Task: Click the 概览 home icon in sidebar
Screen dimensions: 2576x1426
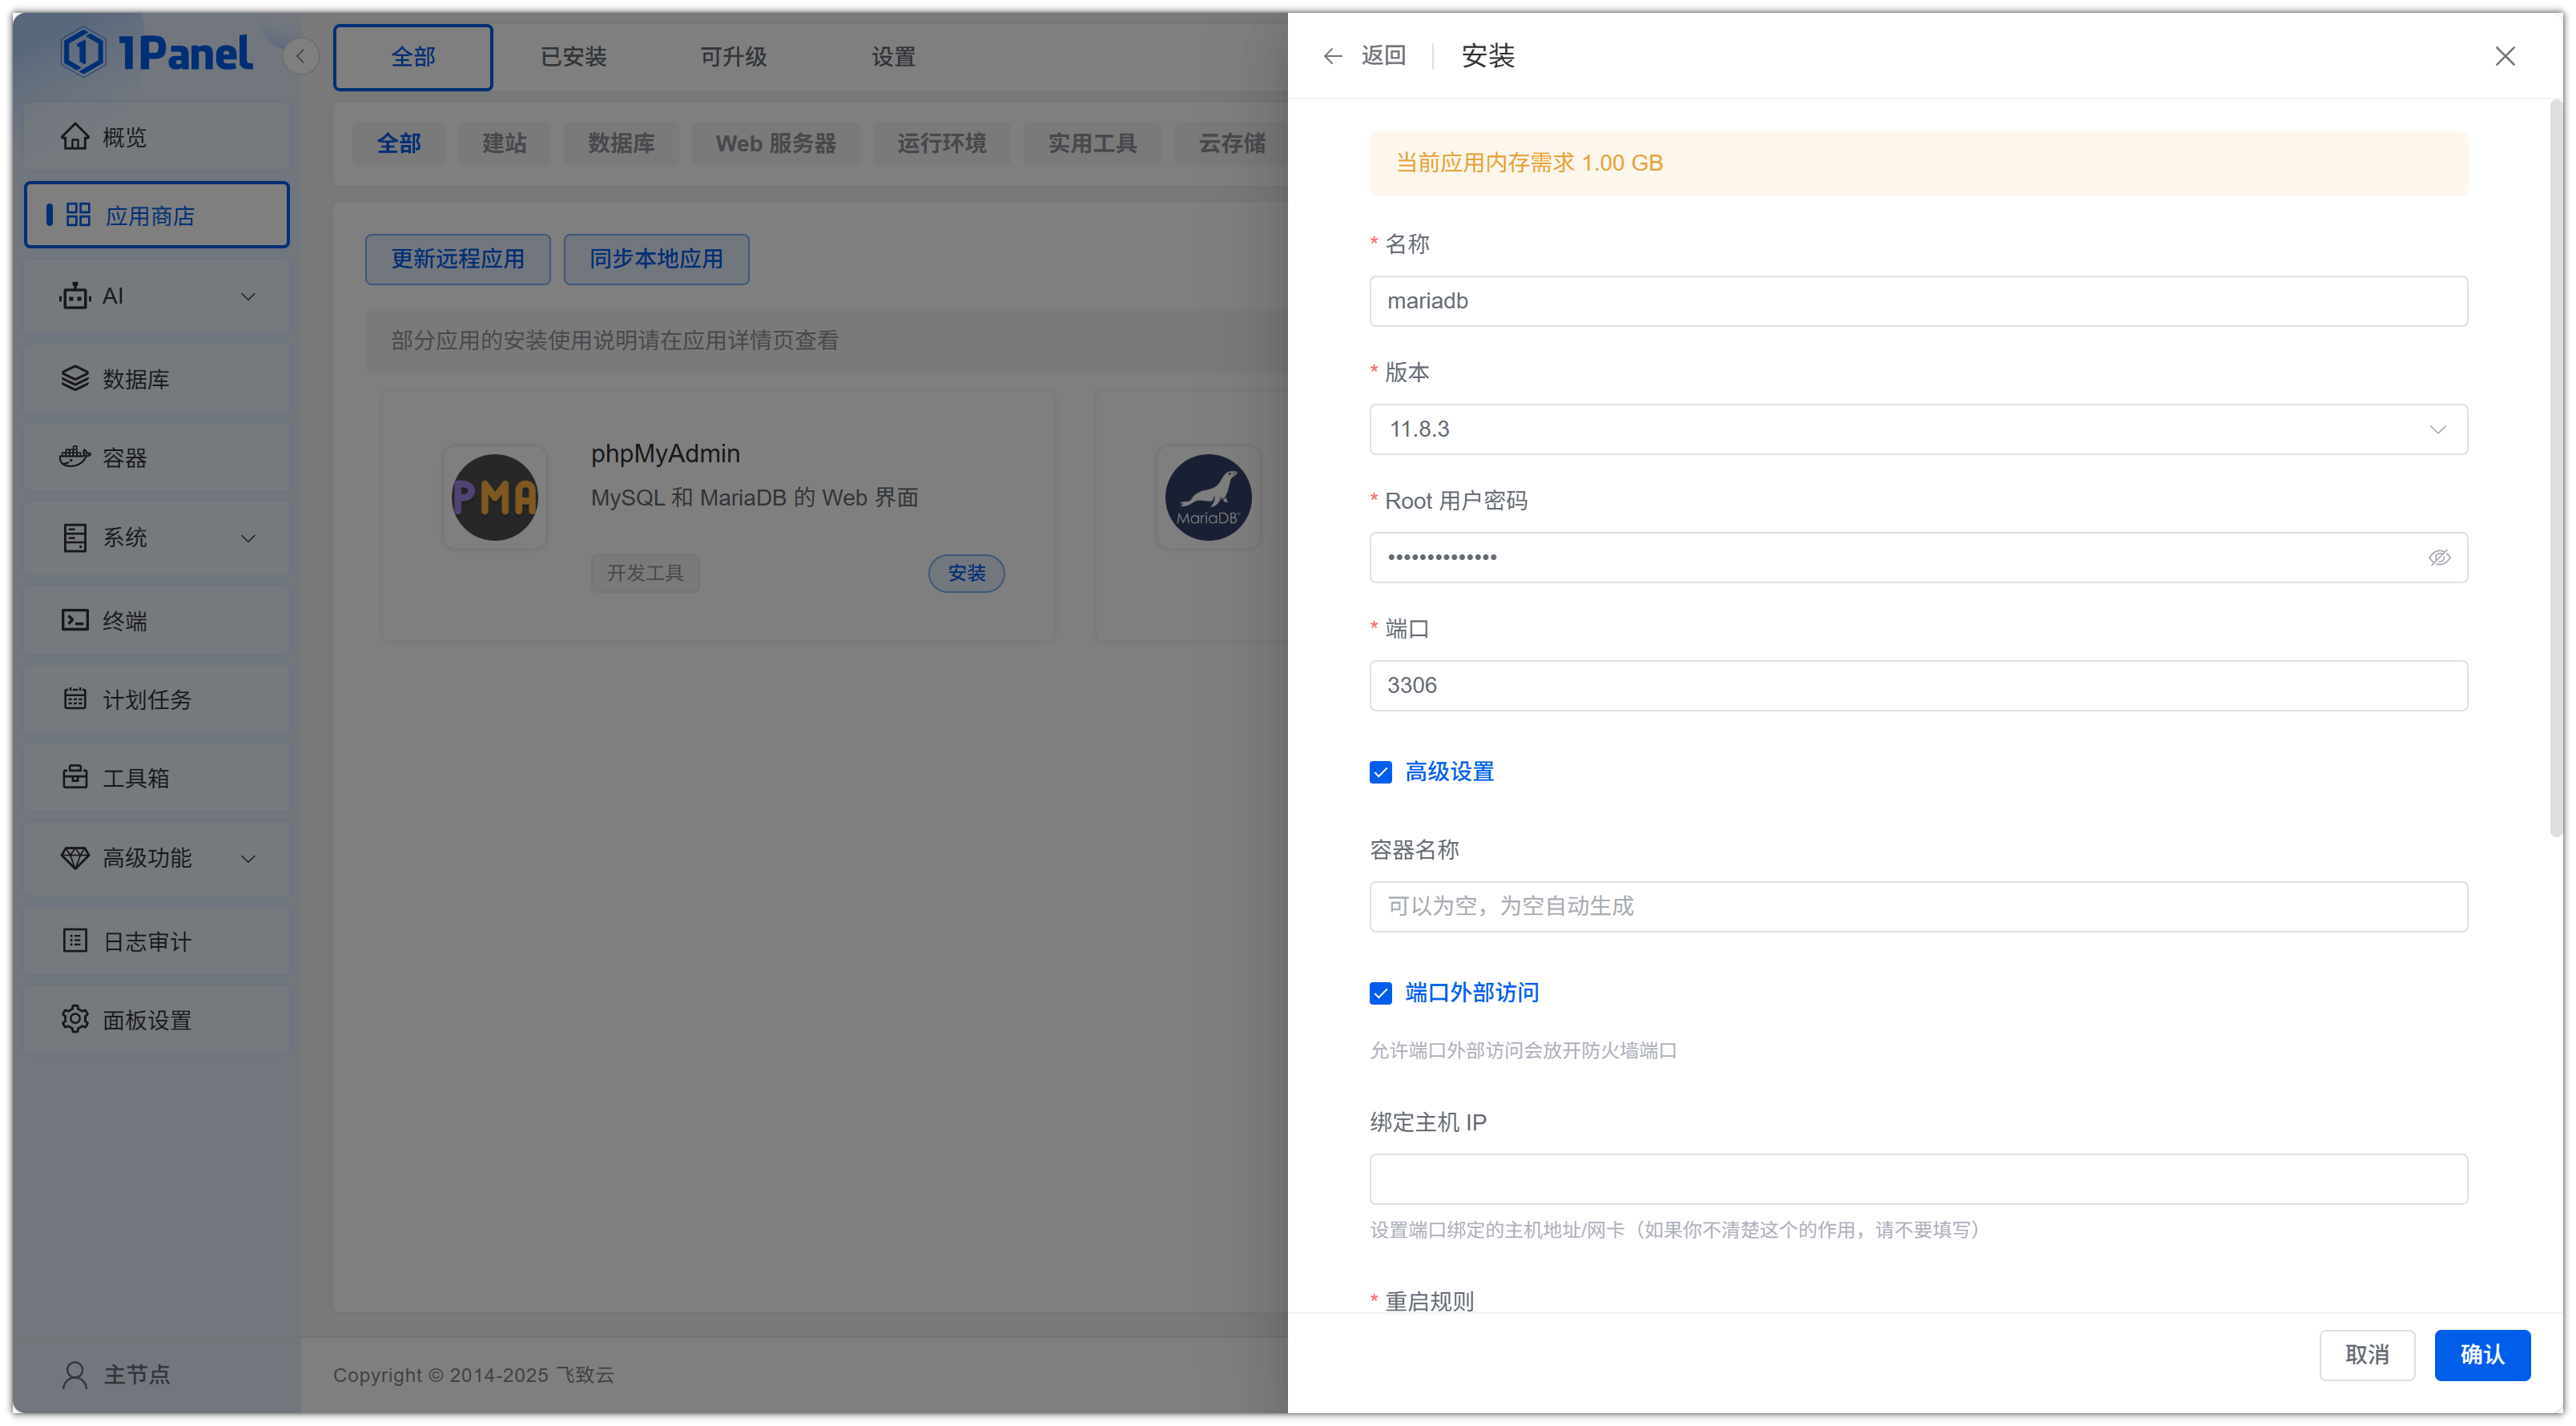Action: (75, 136)
